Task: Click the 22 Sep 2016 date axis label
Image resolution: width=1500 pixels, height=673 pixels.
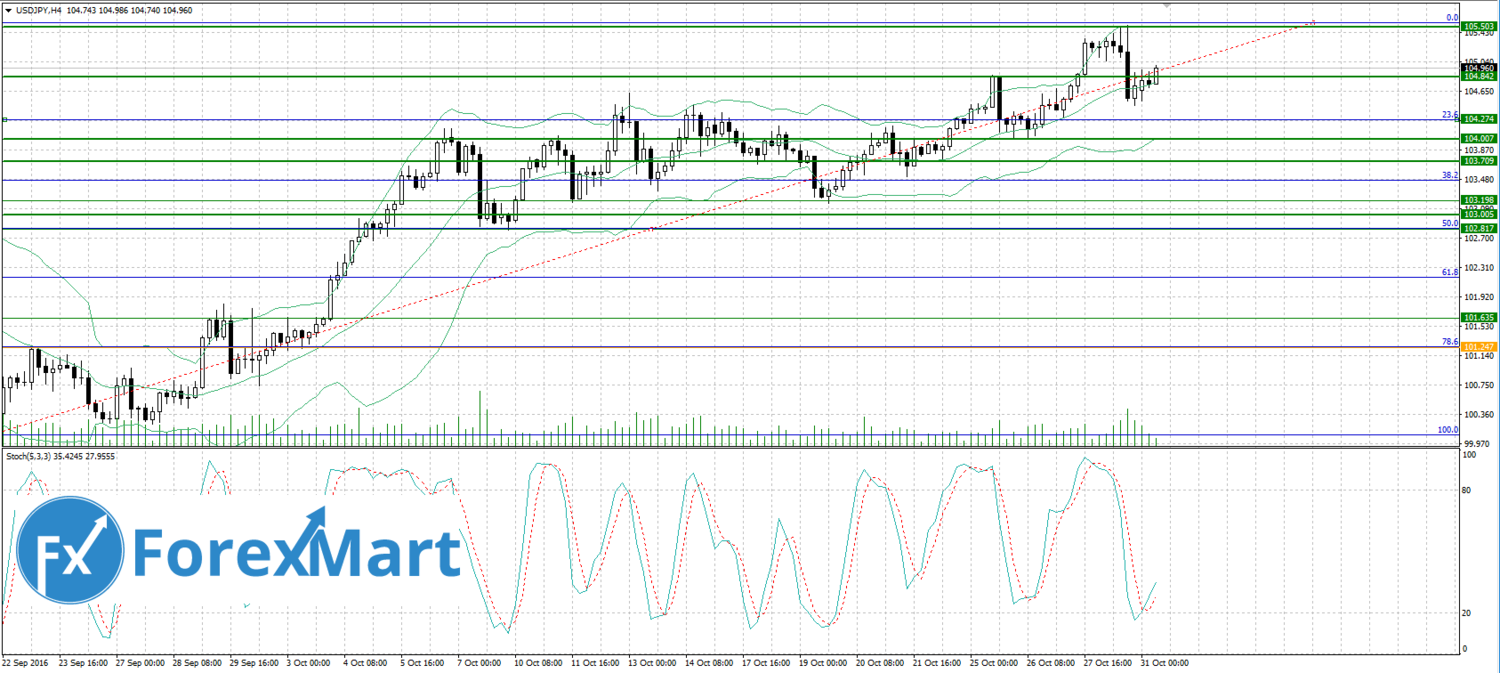Action: click(27, 662)
